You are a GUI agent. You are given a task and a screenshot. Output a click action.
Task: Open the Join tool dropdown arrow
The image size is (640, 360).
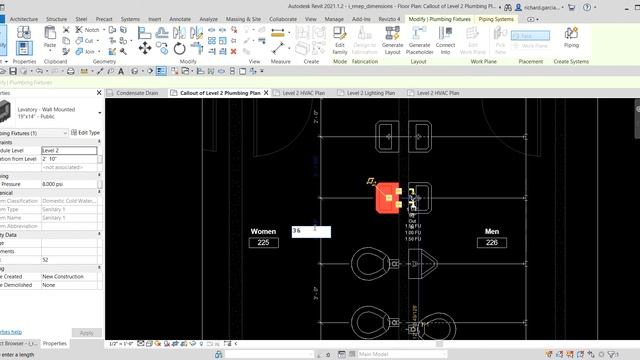pyautogui.click(x=99, y=52)
